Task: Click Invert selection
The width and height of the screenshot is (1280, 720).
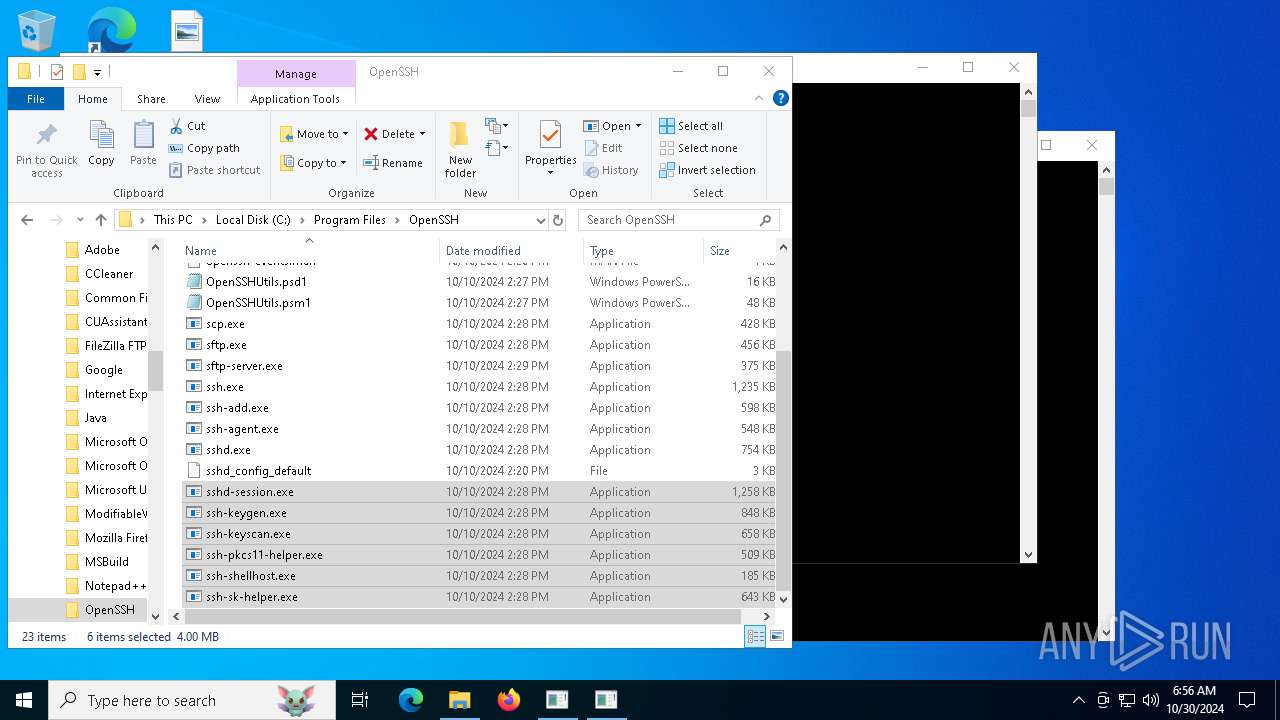Action: pyautogui.click(x=707, y=170)
